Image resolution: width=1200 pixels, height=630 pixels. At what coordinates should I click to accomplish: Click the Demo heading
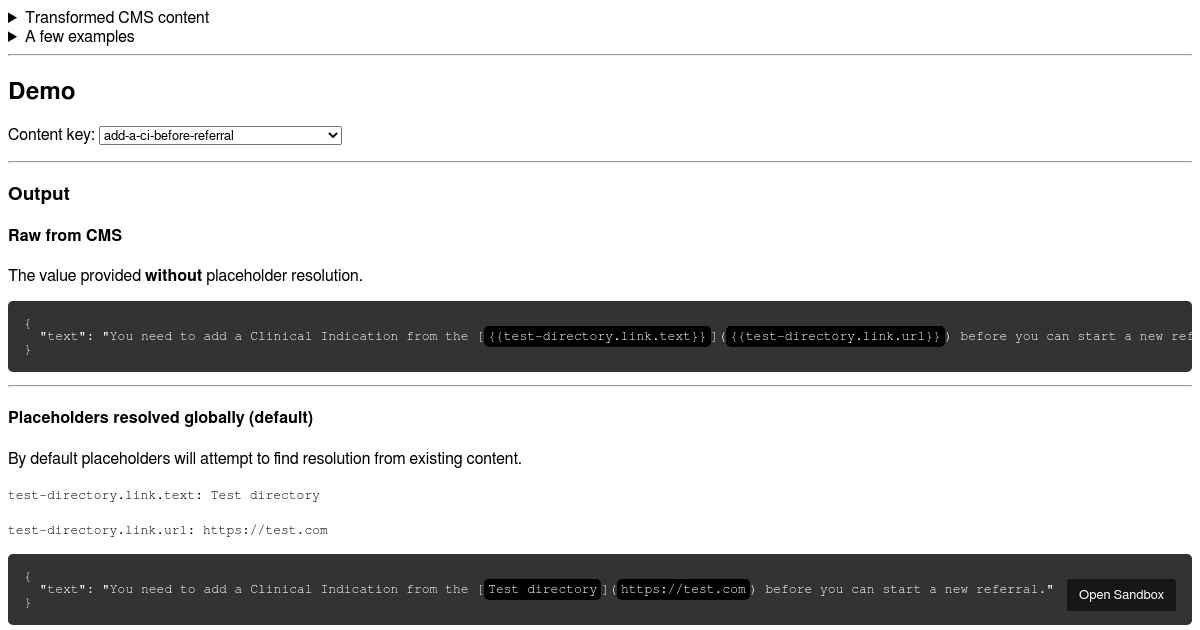pos(41,91)
